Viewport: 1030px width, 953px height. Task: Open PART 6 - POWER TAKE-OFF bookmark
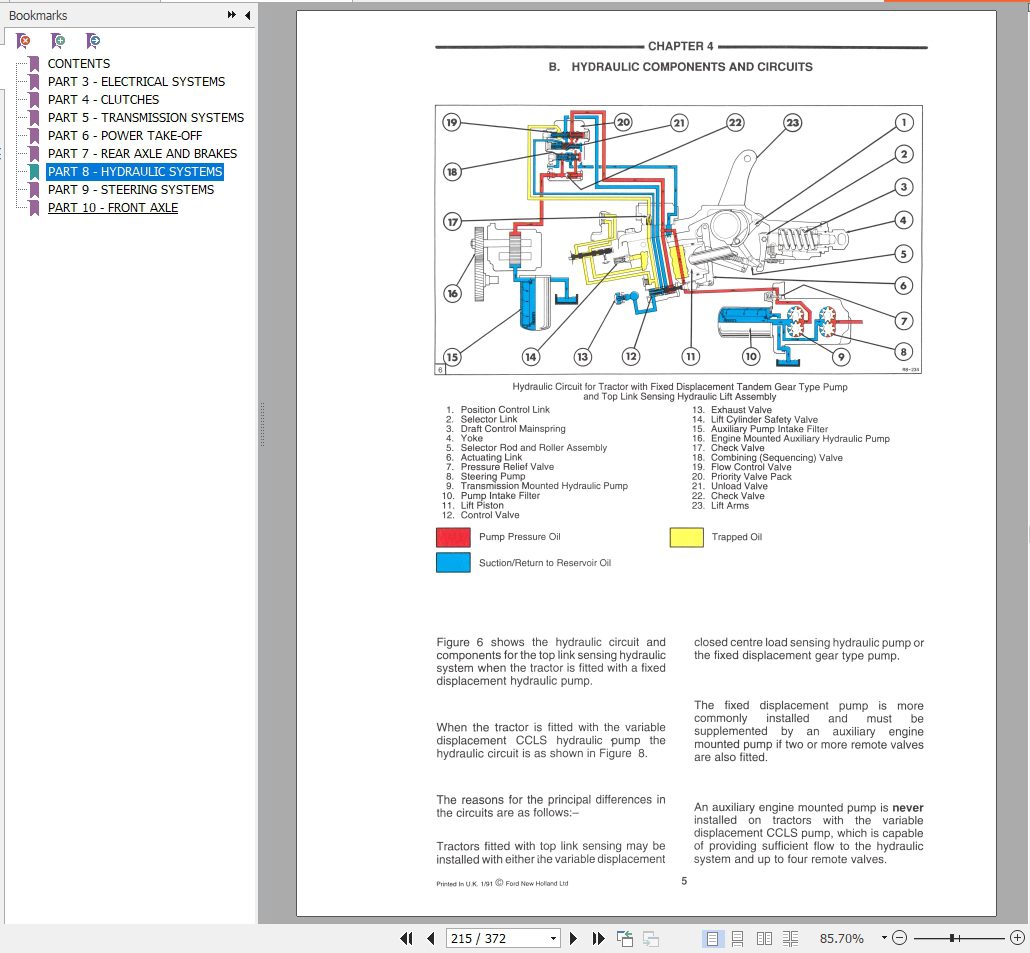click(125, 135)
